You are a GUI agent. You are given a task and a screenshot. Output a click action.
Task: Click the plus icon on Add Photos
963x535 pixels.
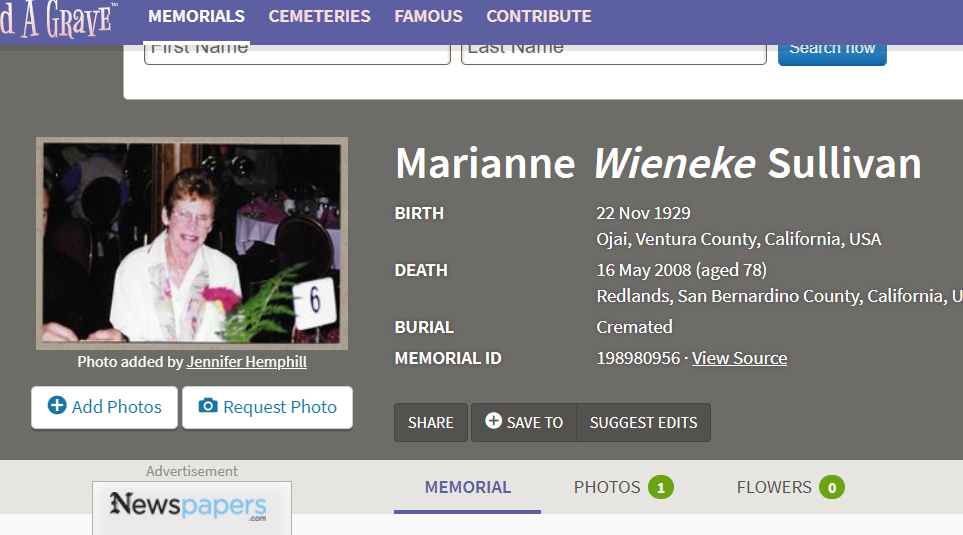pyautogui.click(x=57, y=405)
